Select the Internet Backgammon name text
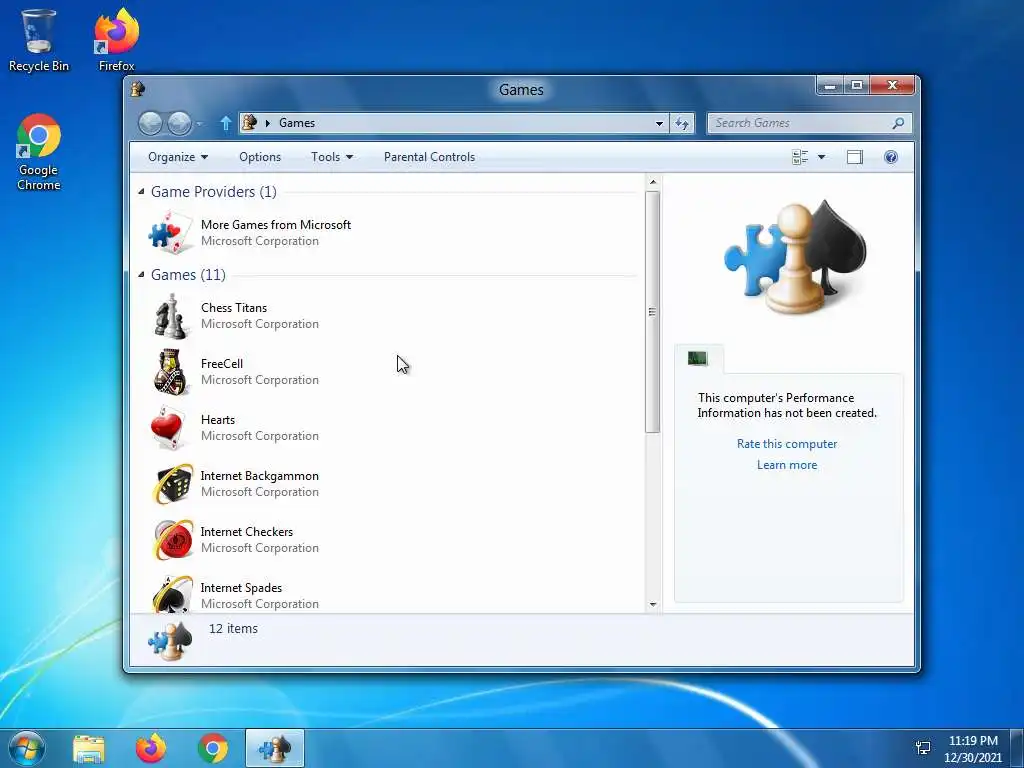The width and height of the screenshot is (1024, 768). coord(259,475)
